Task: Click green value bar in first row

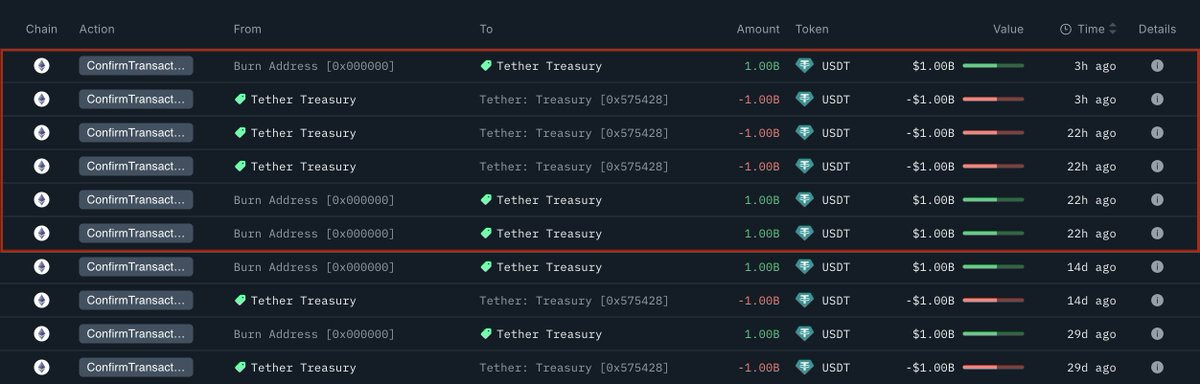Action: point(993,66)
